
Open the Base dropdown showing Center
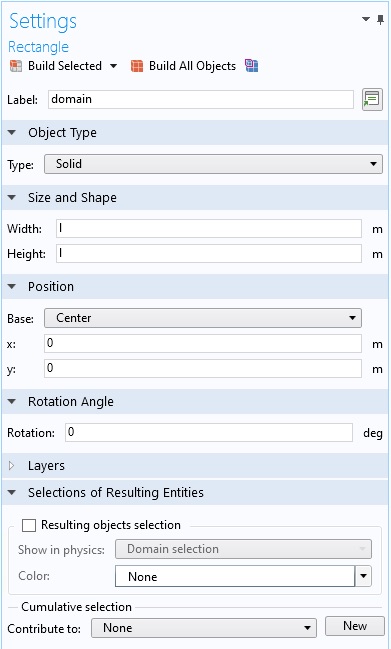(x=203, y=318)
